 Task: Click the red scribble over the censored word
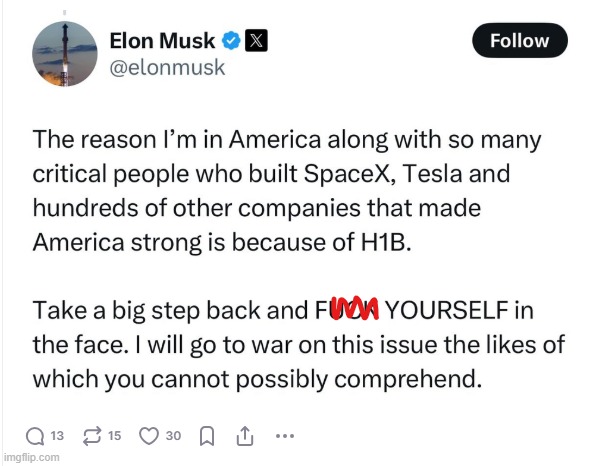(353, 311)
